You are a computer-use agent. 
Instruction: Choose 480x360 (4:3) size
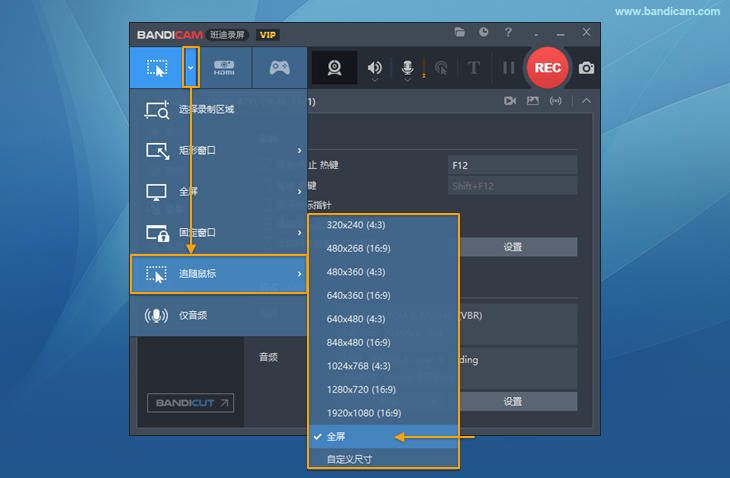click(384, 272)
